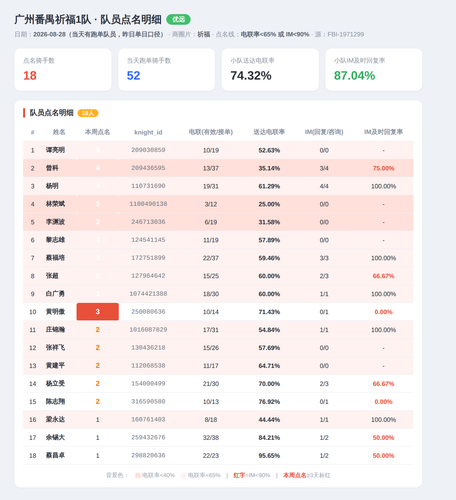The image size is (456, 500).
Task: Click the IM及时回复率 column header
Action: pos(383,132)
